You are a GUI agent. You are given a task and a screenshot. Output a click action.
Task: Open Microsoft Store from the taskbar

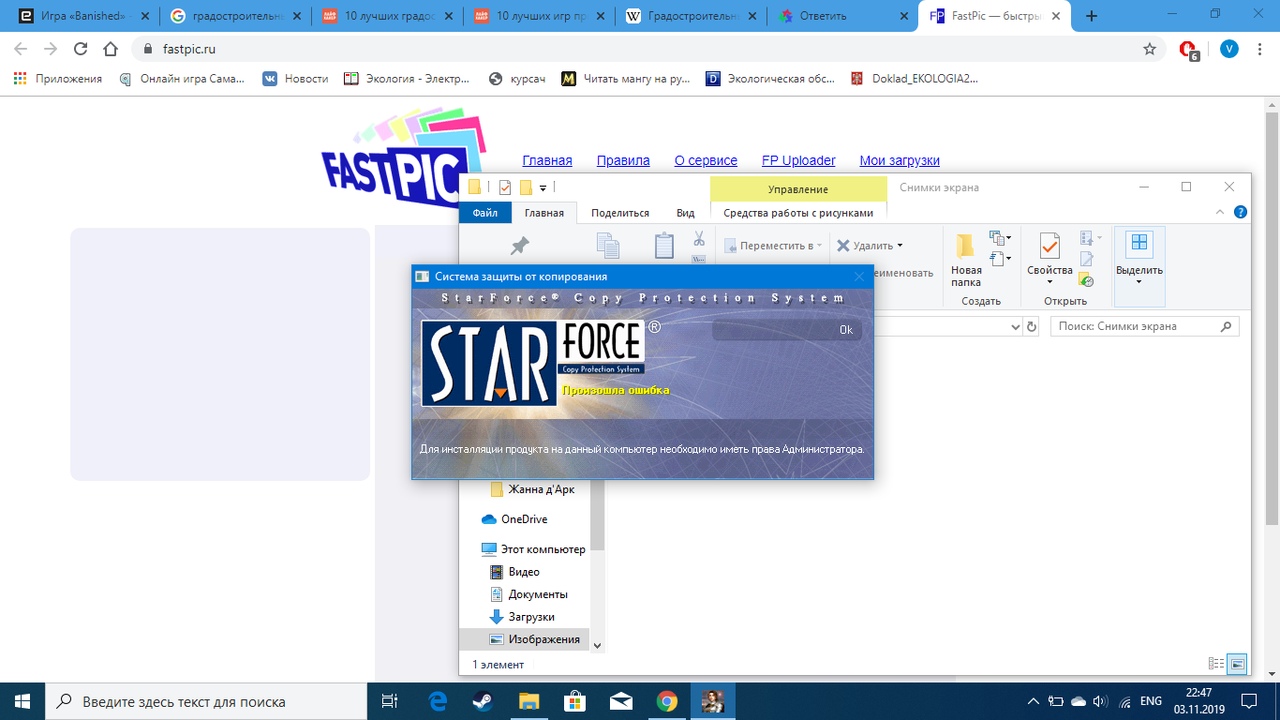coord(575,701)
